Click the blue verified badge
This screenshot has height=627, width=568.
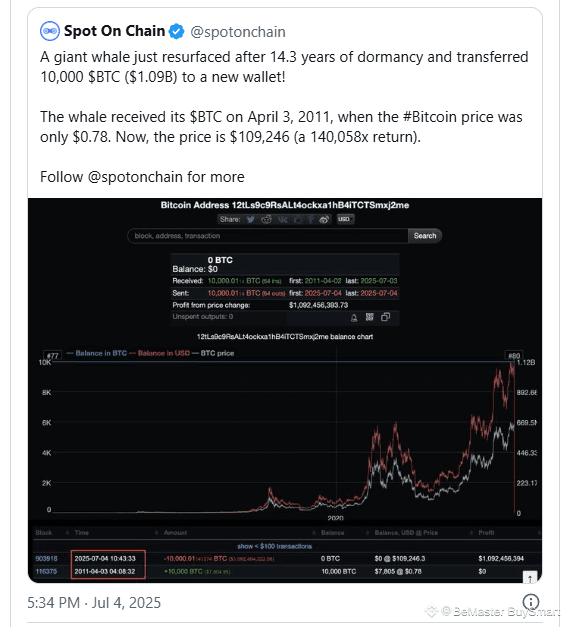[x=176, y=31]
